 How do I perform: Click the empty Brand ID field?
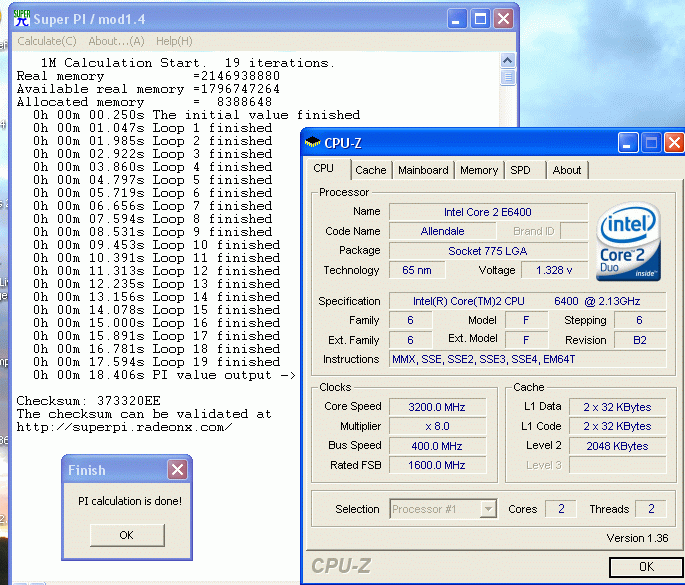point(574,231)
